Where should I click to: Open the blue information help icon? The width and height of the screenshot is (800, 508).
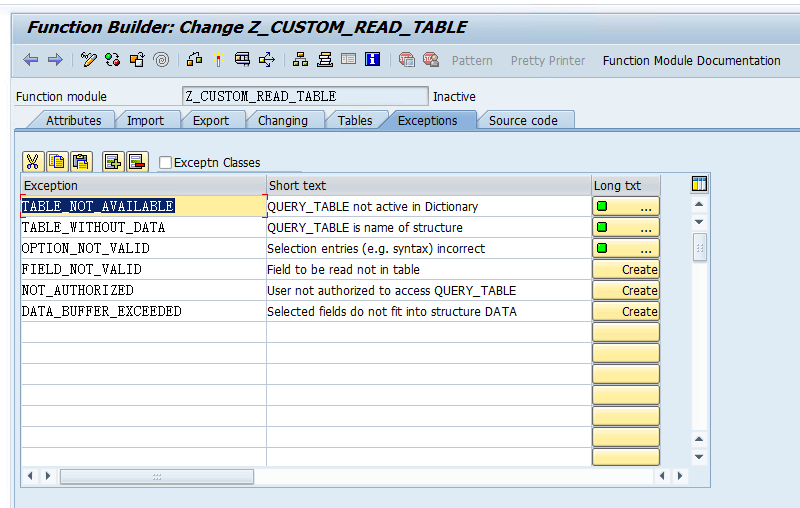[372, 60]
